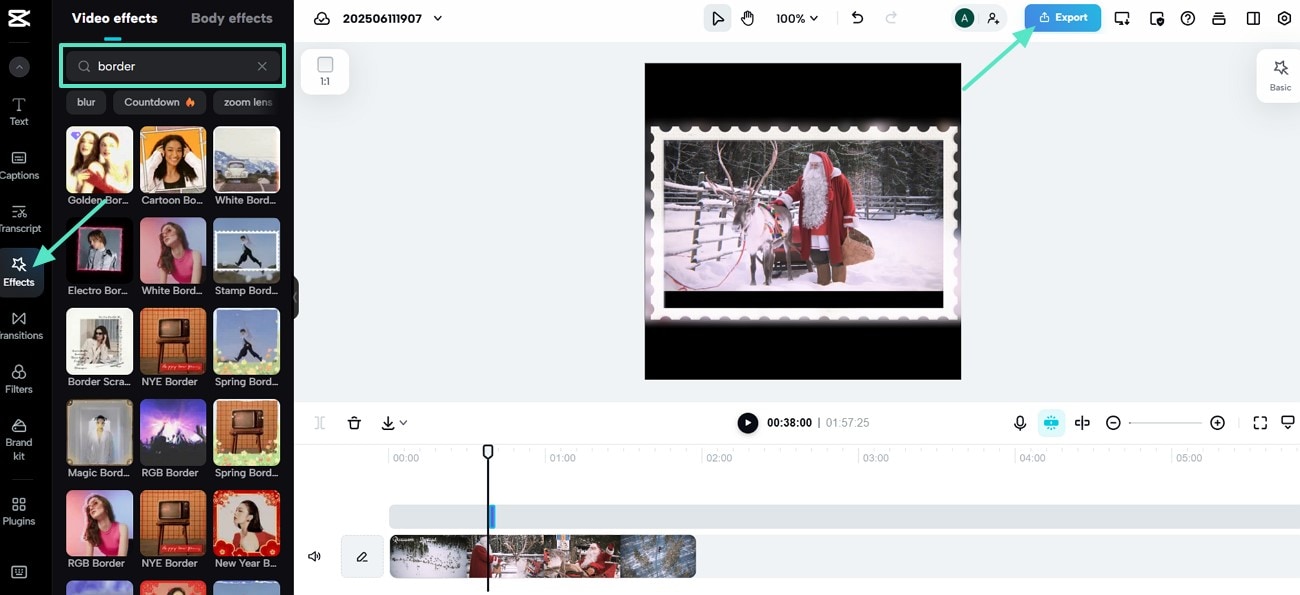Zoom out the timeline with minus icon
Viewport: 1300px width, 595px height.
(1113, 423)
